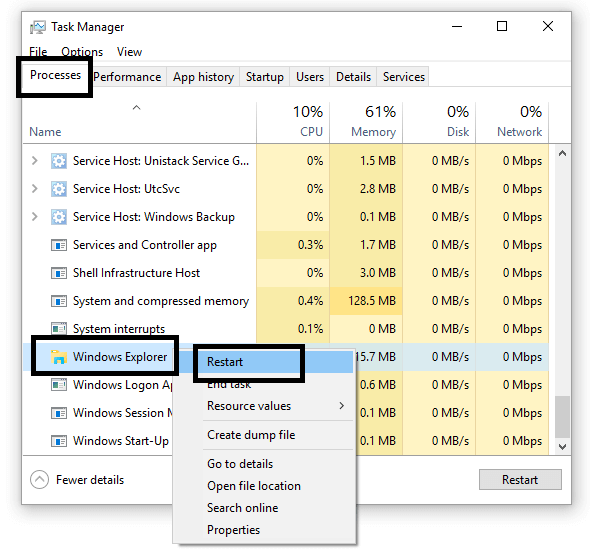Click the Services and Controller app icon

pos(59,245)
